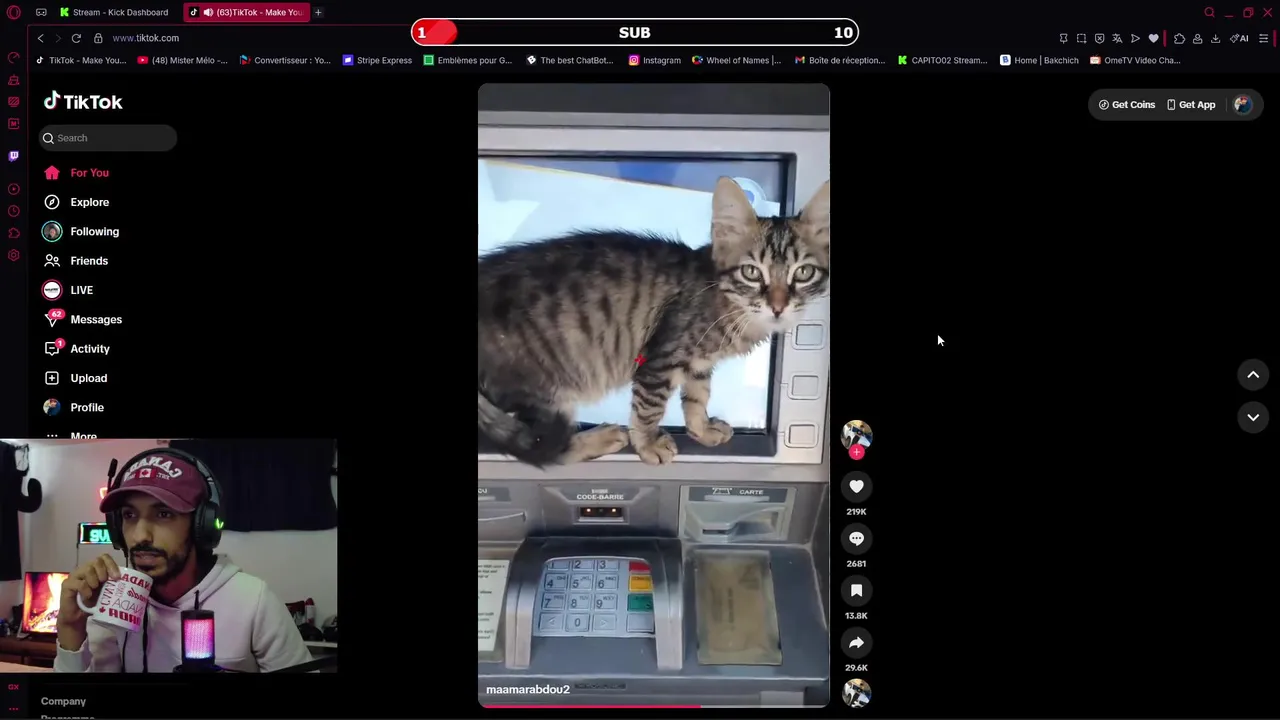Open The best ChatBot bookmark
Image resolution: width=1280 pixels, height=720 pixels.
click(x=569, y=60)
